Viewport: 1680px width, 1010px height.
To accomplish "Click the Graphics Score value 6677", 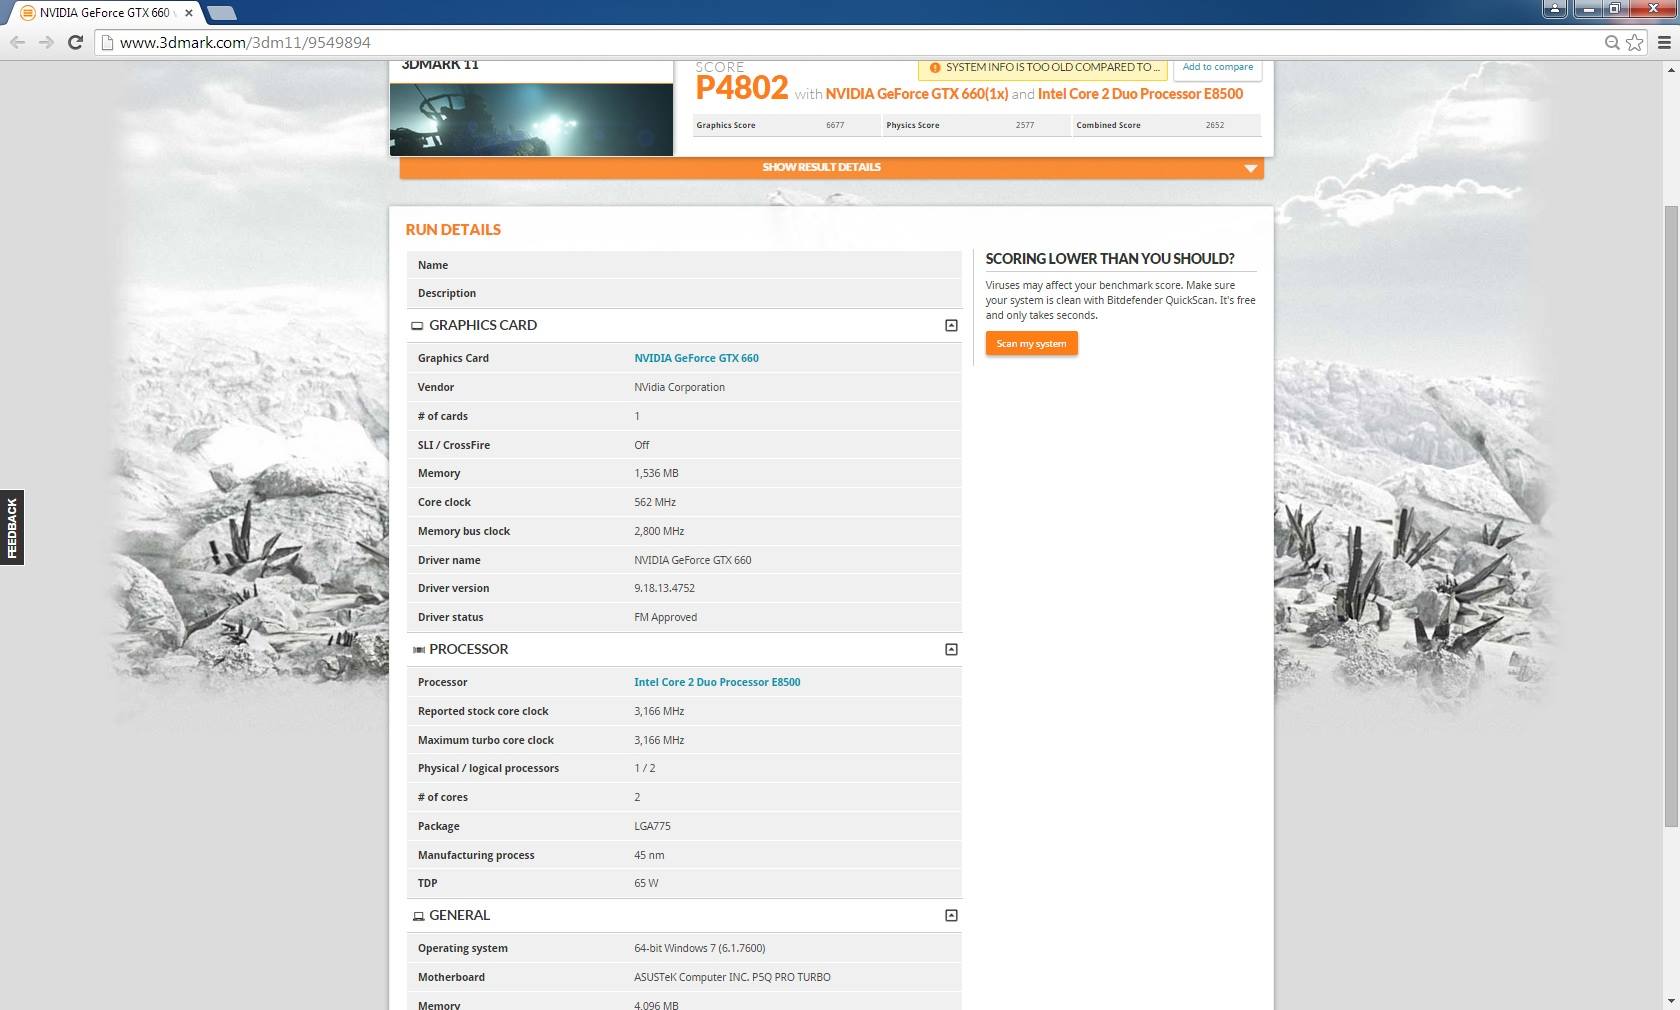I will (835, 125).
